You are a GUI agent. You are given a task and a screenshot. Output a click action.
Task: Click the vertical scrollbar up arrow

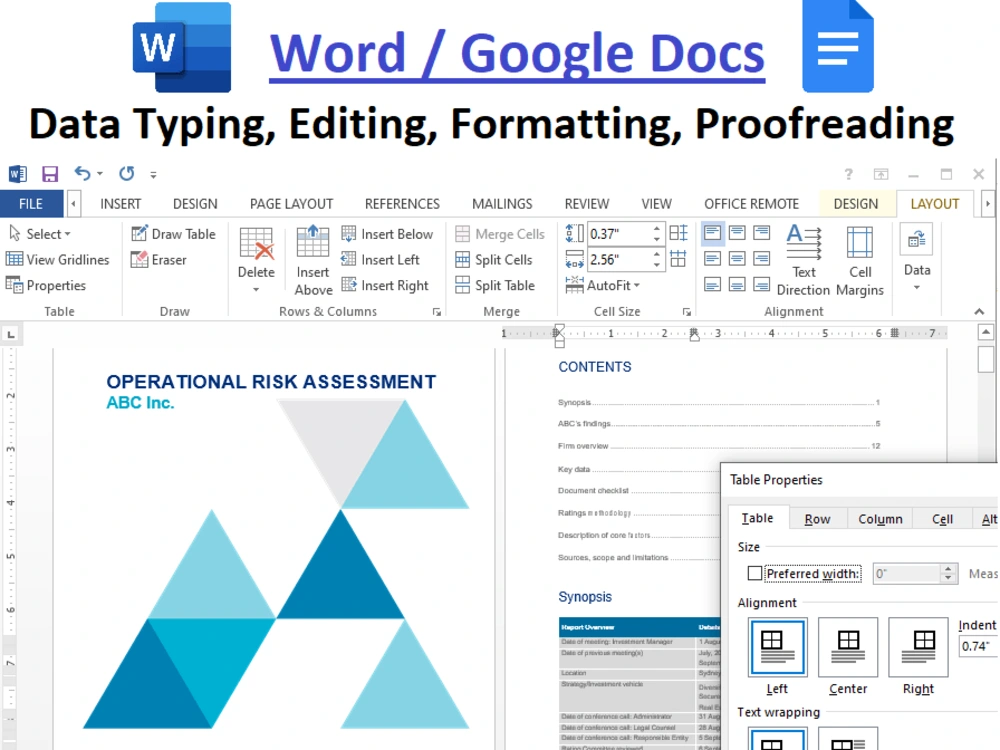coord(985,332)
